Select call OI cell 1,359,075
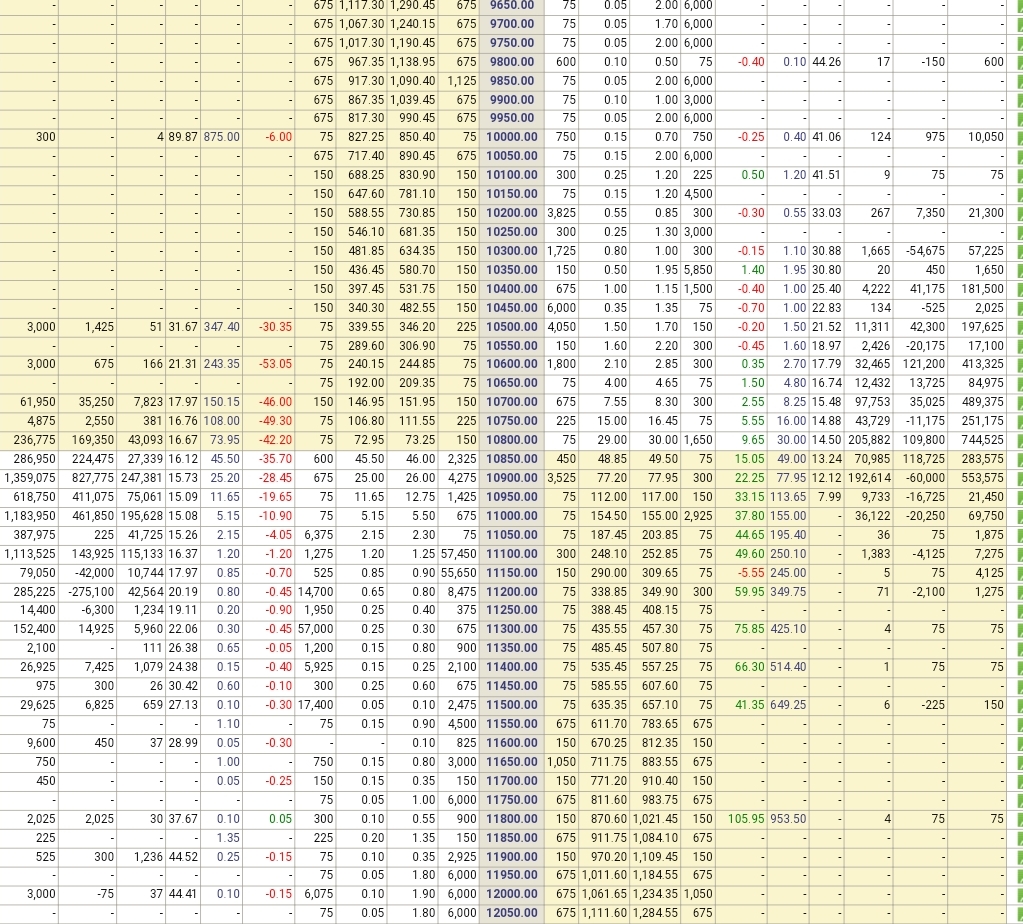Screen dimensions: 1023x924 (30, 478)
